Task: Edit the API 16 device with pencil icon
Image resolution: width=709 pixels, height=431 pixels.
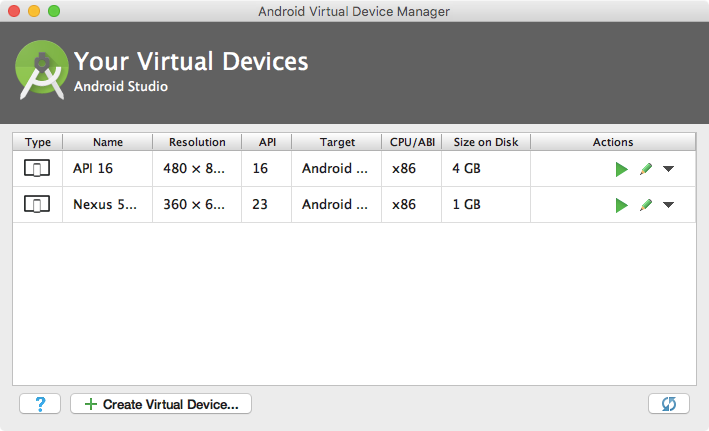Action: pos(646,169)
